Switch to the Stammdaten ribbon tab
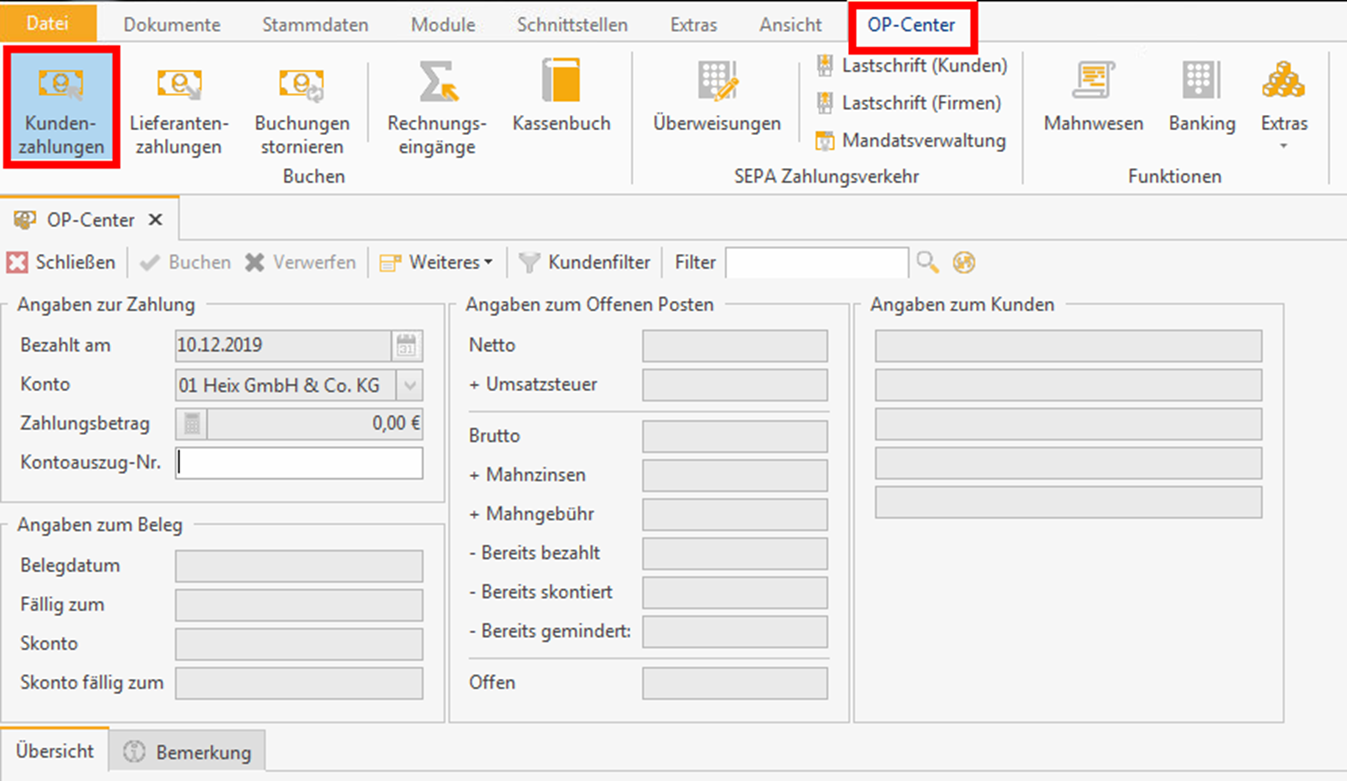This screenshot has width=1347, height=781. pos(315,25)
